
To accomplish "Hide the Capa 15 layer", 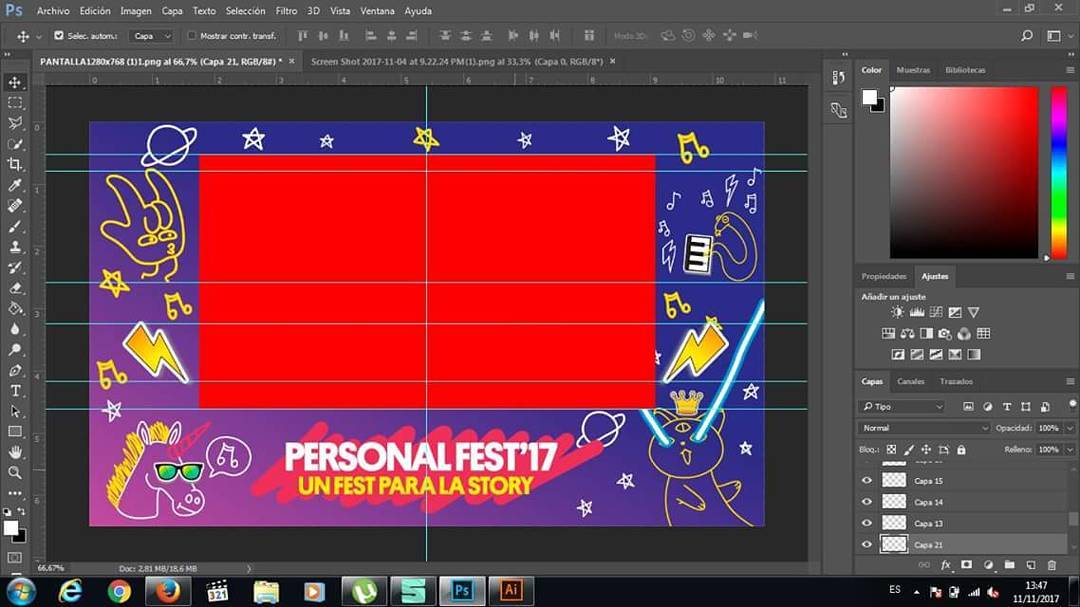I will coord(866,481).
